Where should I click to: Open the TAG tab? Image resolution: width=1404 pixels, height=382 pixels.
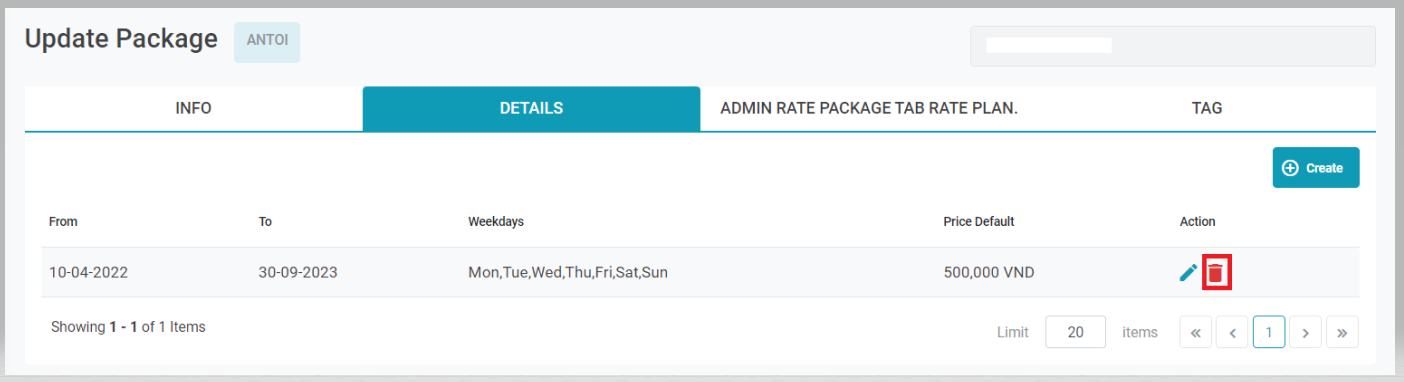click(x=1207, y=108)
